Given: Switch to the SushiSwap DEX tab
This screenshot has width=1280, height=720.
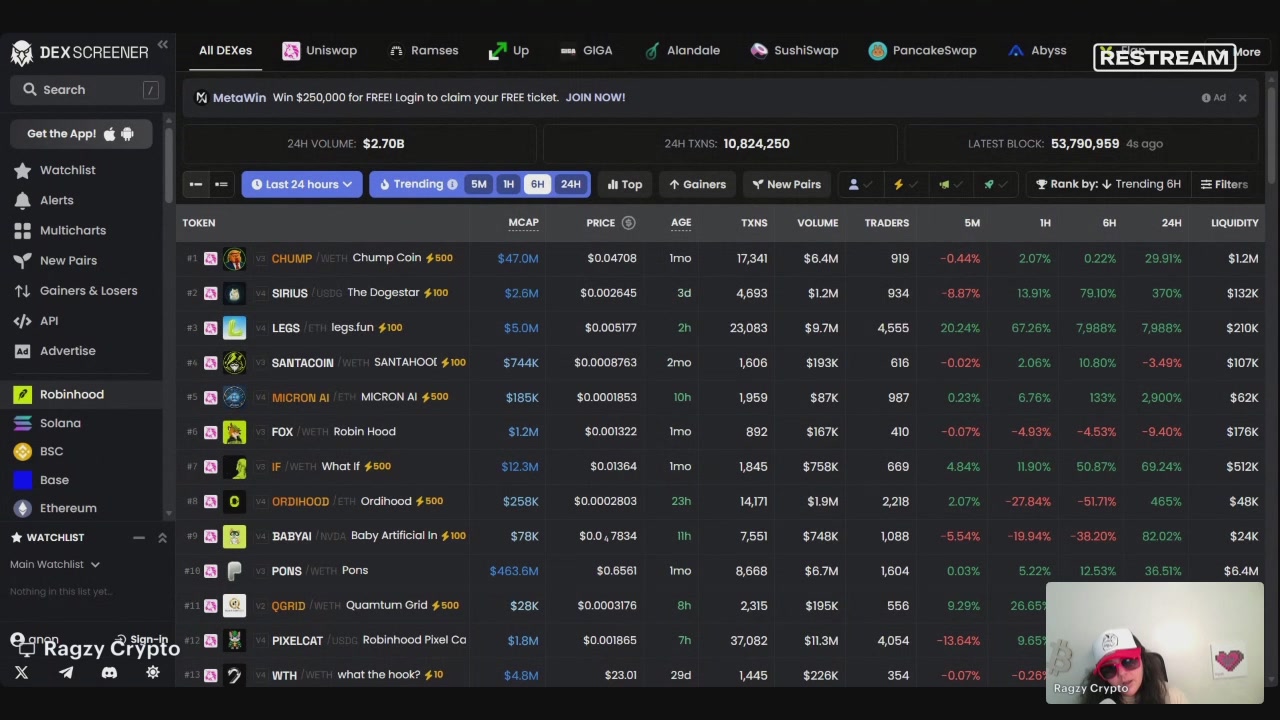Looking at the screenshot, I should tap(795, 51).
